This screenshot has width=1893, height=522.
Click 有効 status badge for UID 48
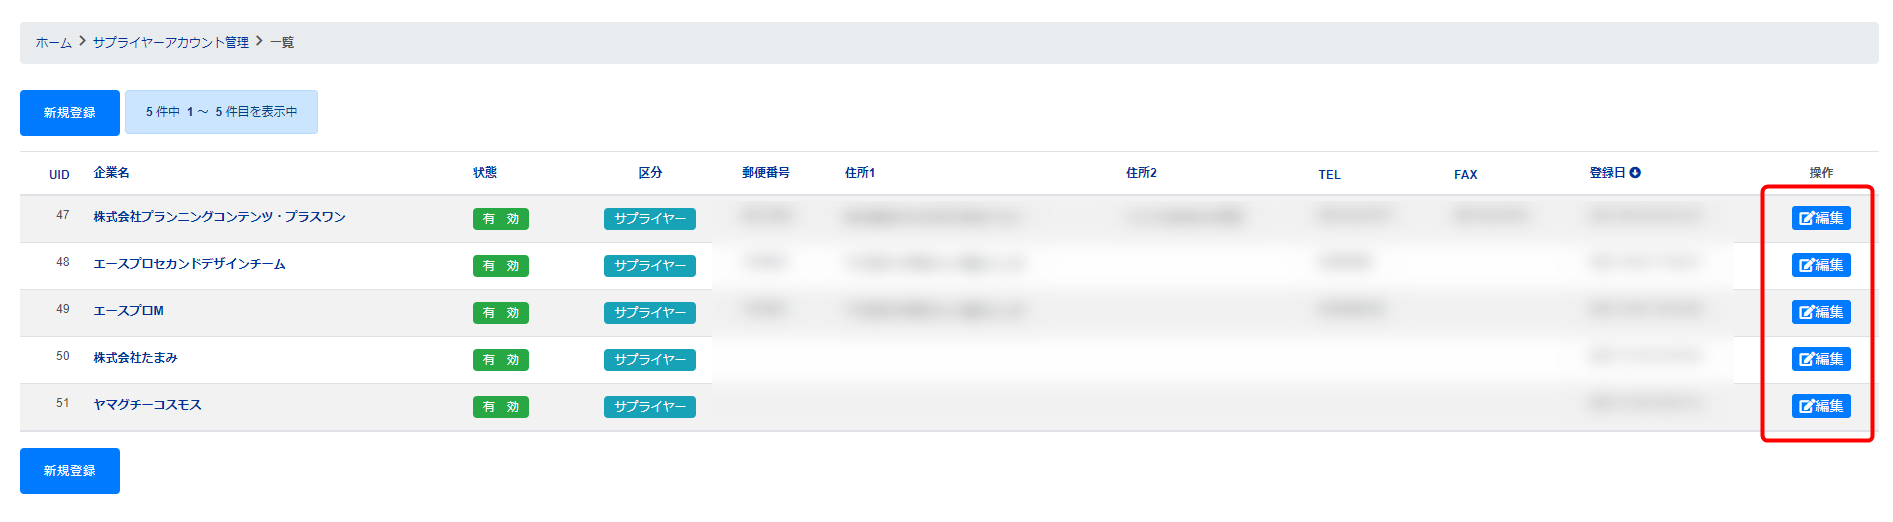tap(500, 266)
